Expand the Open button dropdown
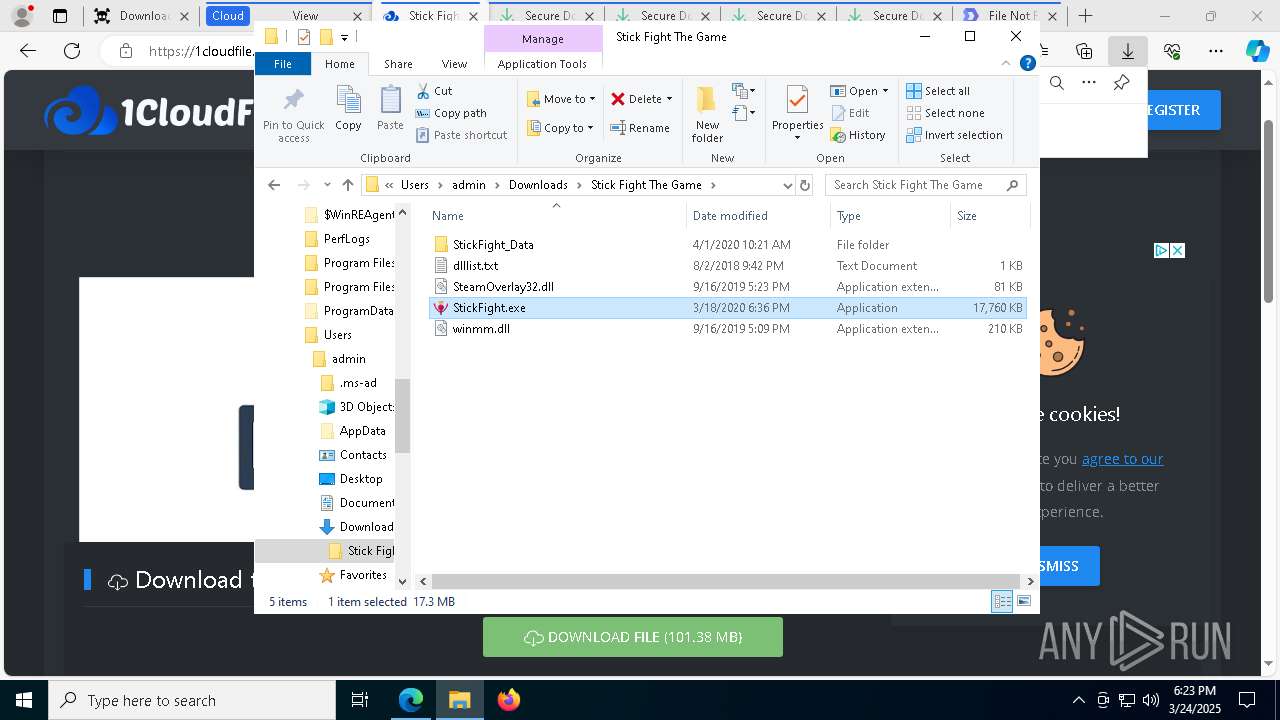 tap(885, 91)
